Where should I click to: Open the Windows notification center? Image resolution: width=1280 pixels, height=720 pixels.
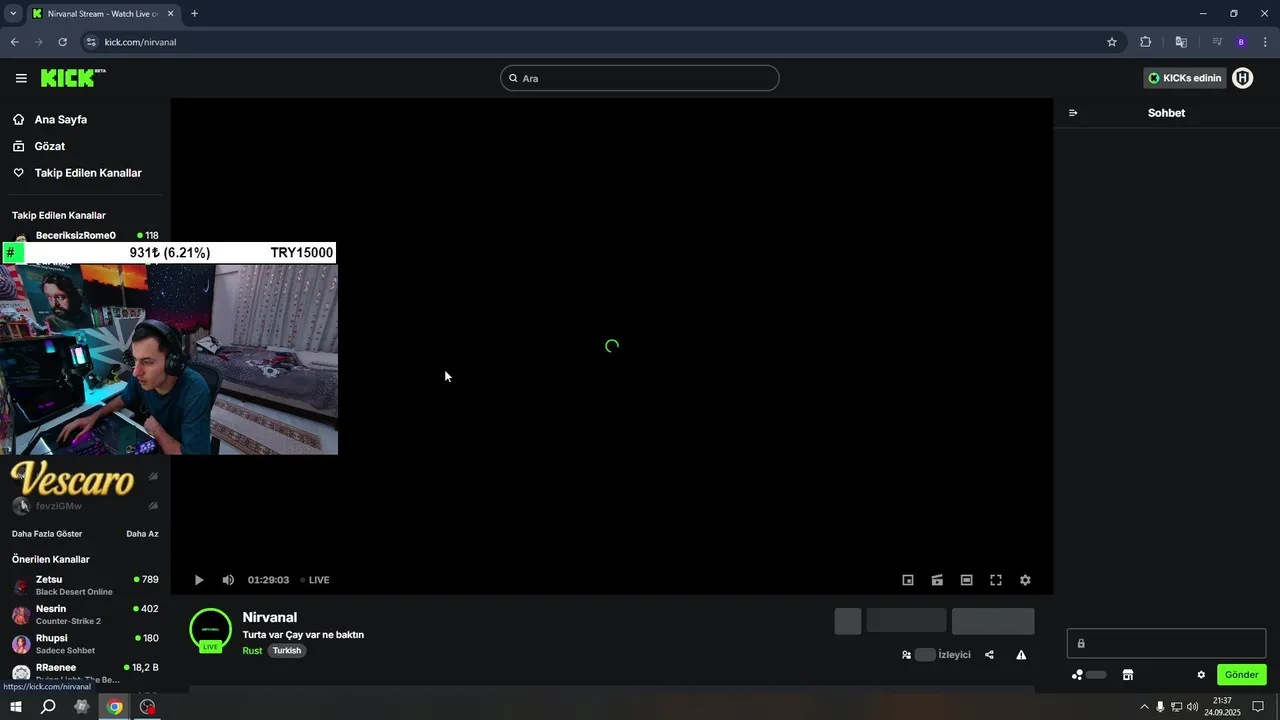1258,707
